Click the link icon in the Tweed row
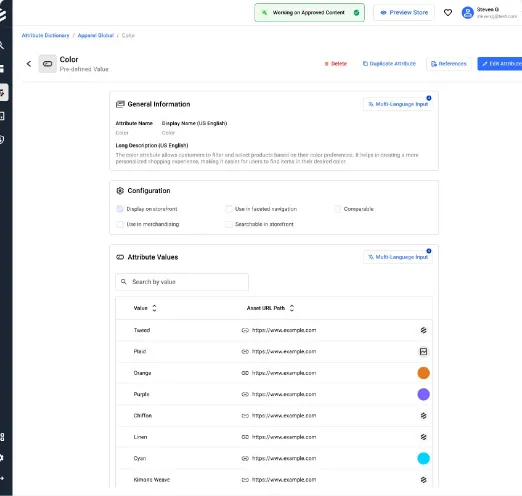 pyautogui.click(x=245, y=330)
